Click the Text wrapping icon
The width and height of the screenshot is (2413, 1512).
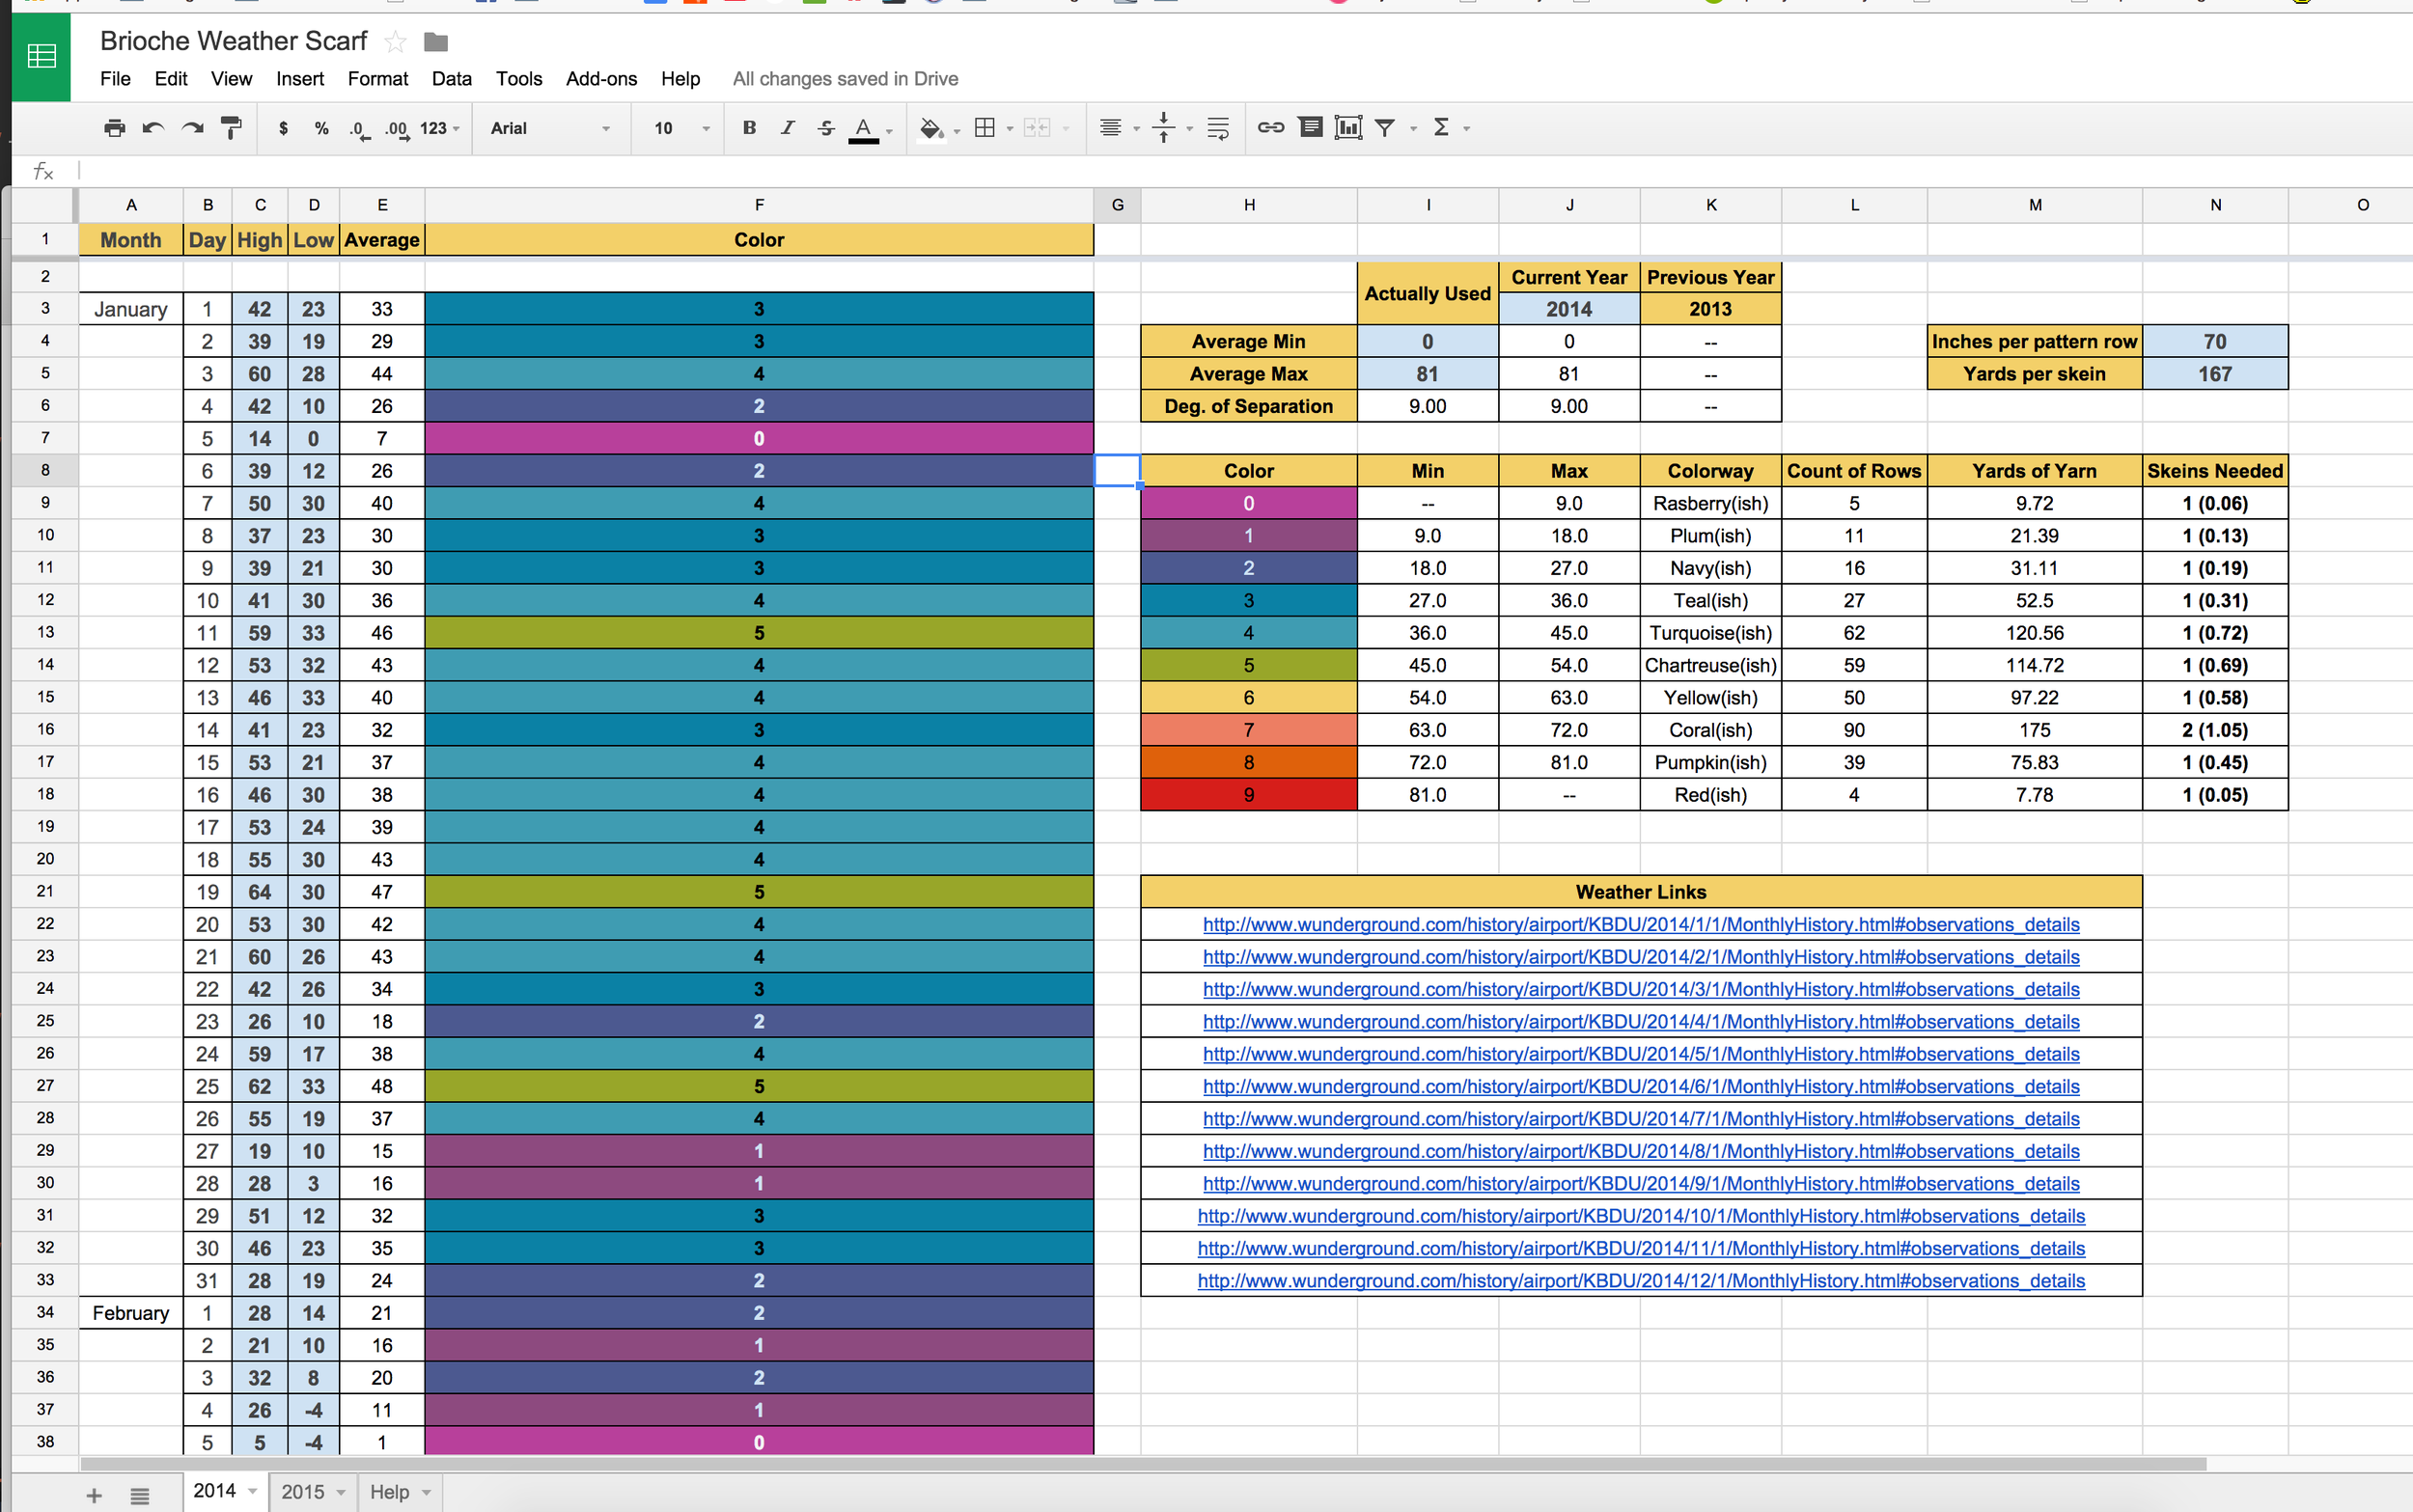[x=1217, y=128]
